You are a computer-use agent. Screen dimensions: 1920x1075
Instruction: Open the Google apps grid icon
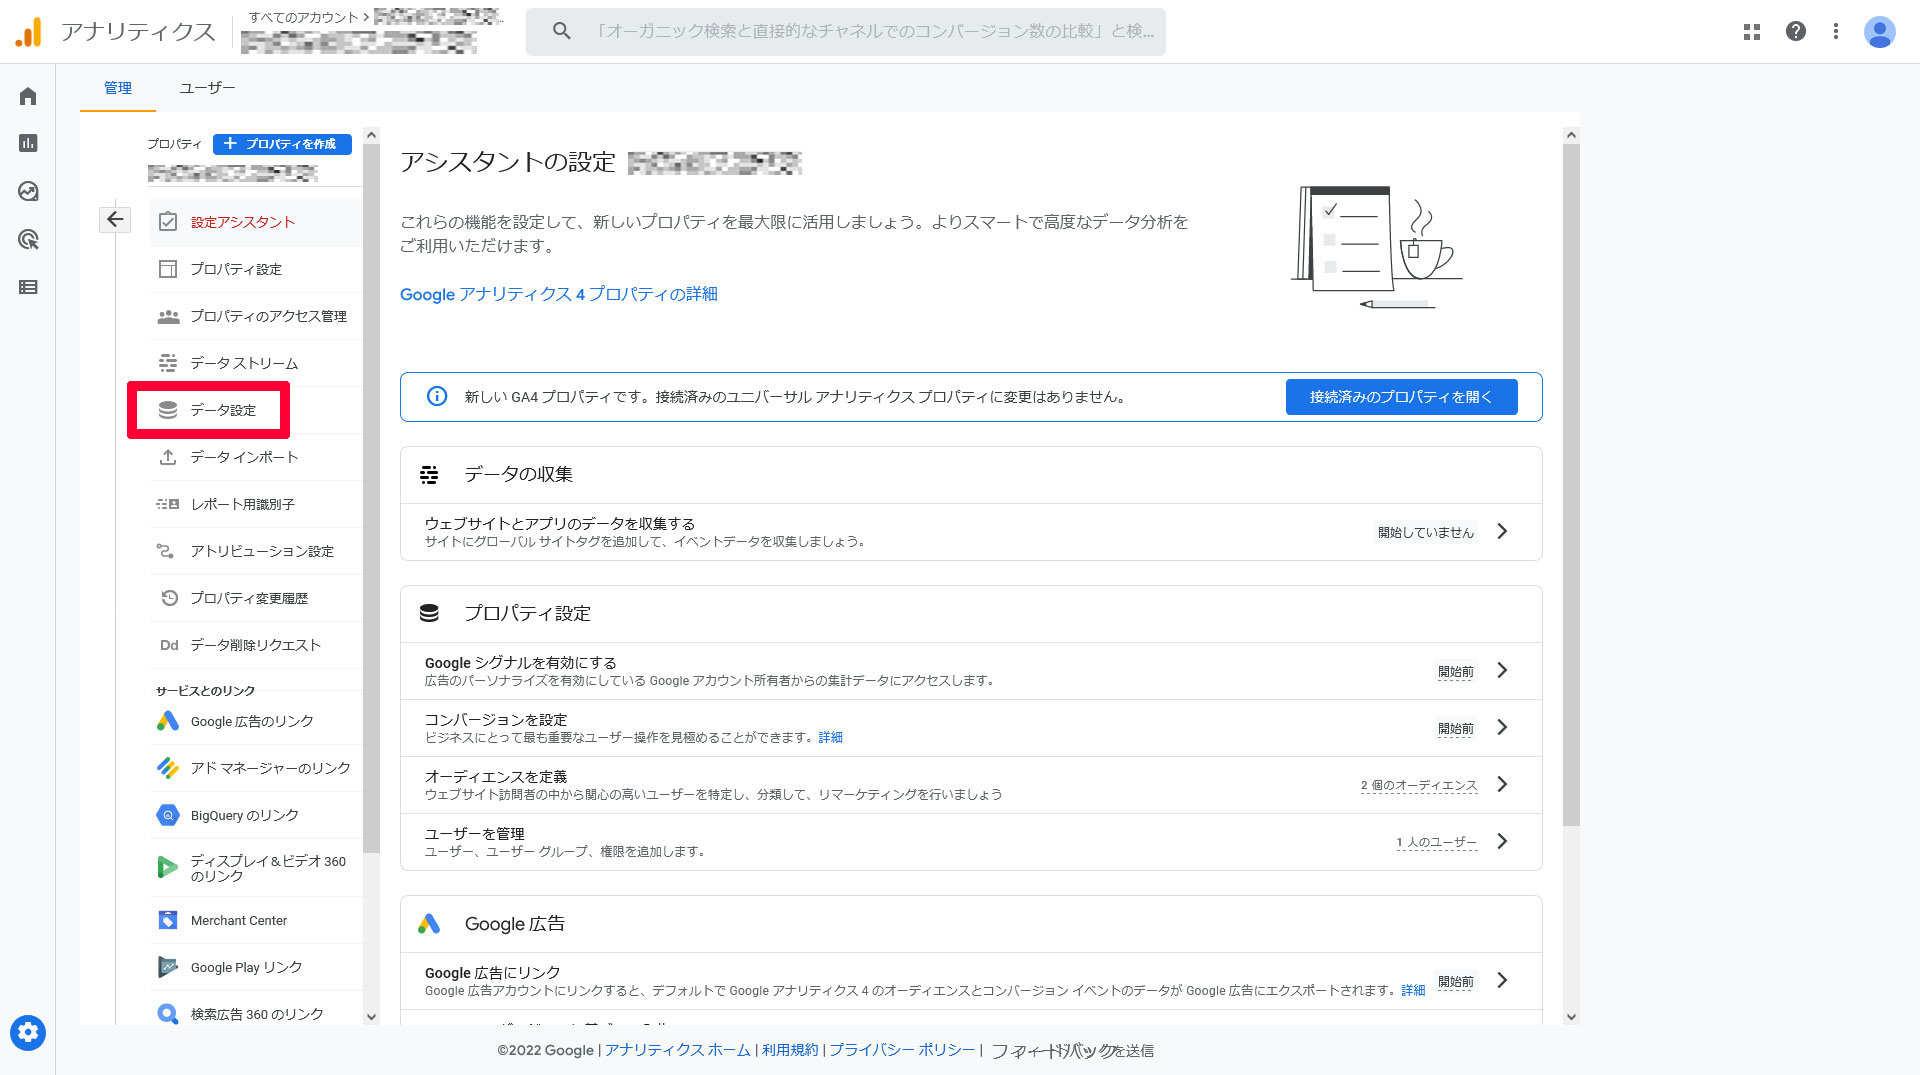[x=1752, y=32]
